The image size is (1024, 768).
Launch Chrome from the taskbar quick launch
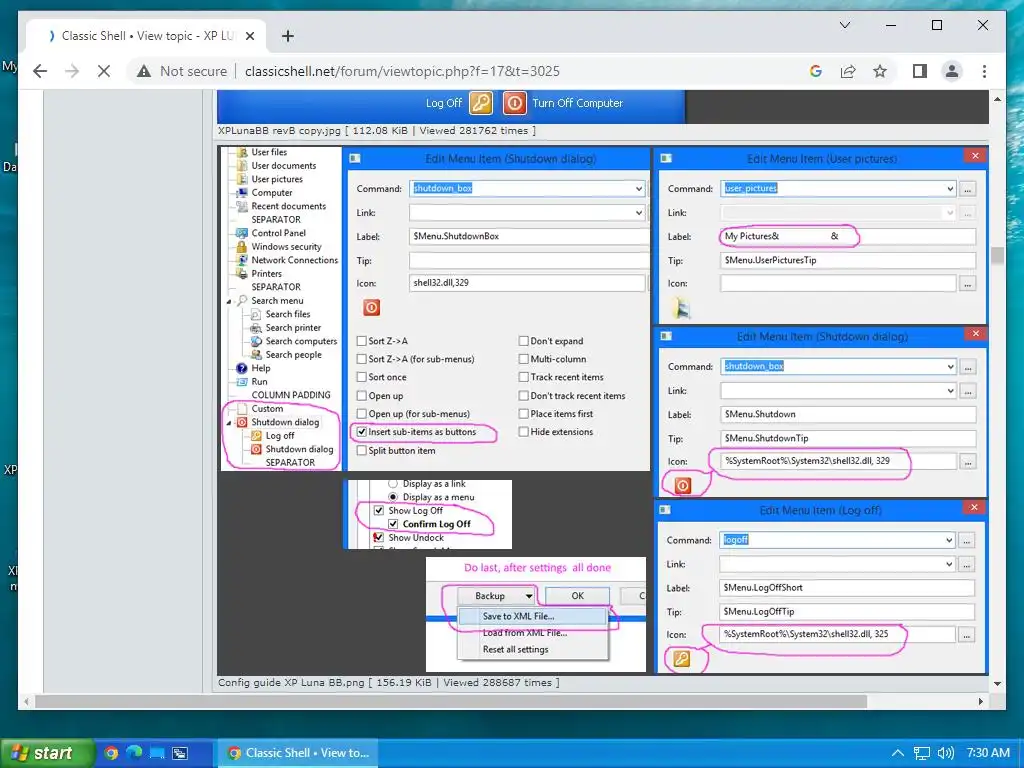coord(111,753)
